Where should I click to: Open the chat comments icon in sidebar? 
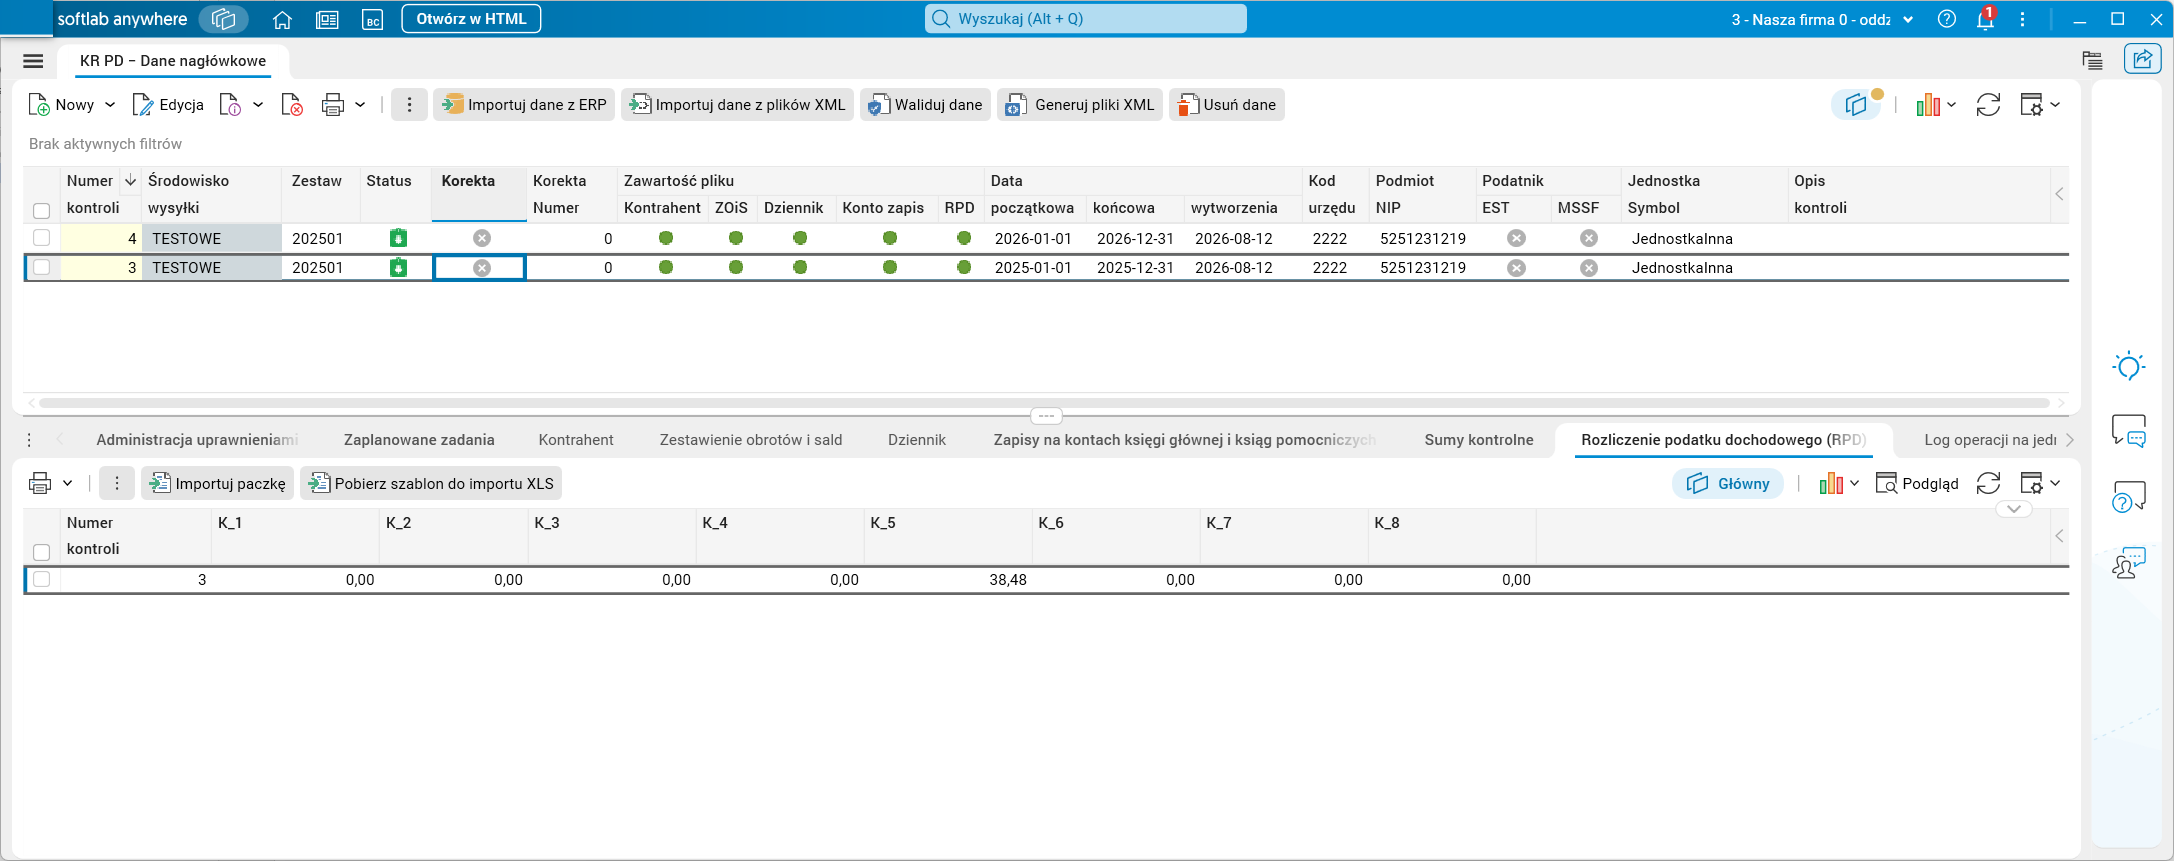pos(2129,431)
